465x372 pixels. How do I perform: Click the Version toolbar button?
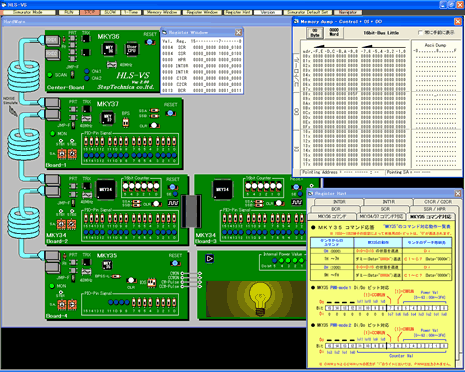(268, 12)
